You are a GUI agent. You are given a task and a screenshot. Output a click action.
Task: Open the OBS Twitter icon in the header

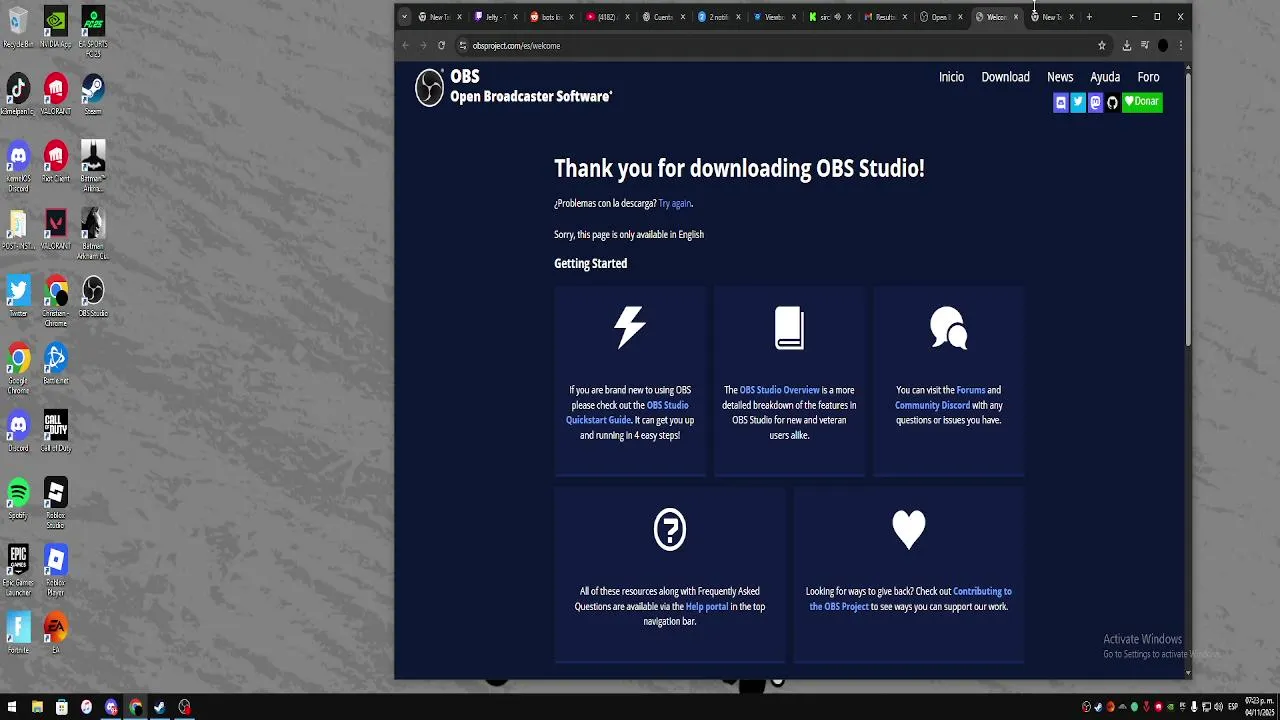(x=1078, y=102)
